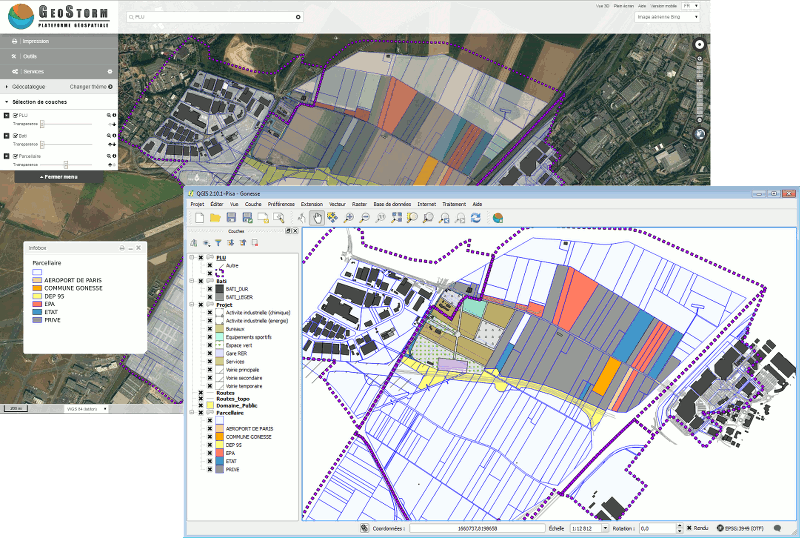Image resolution: width=800 pixels, height=538 pixels.
Task: Toggle visibility of Domaine_Public layer
Action: (x=201, y=406)
